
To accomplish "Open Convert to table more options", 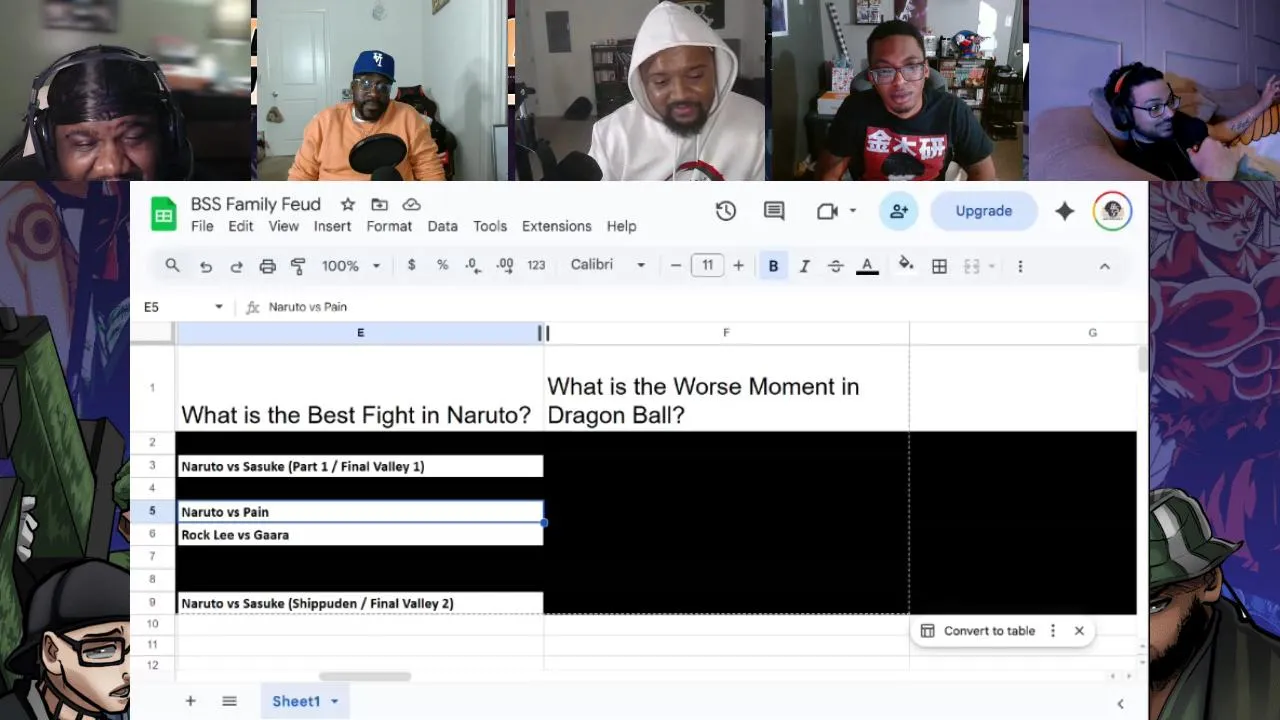I will point(1052,631).
